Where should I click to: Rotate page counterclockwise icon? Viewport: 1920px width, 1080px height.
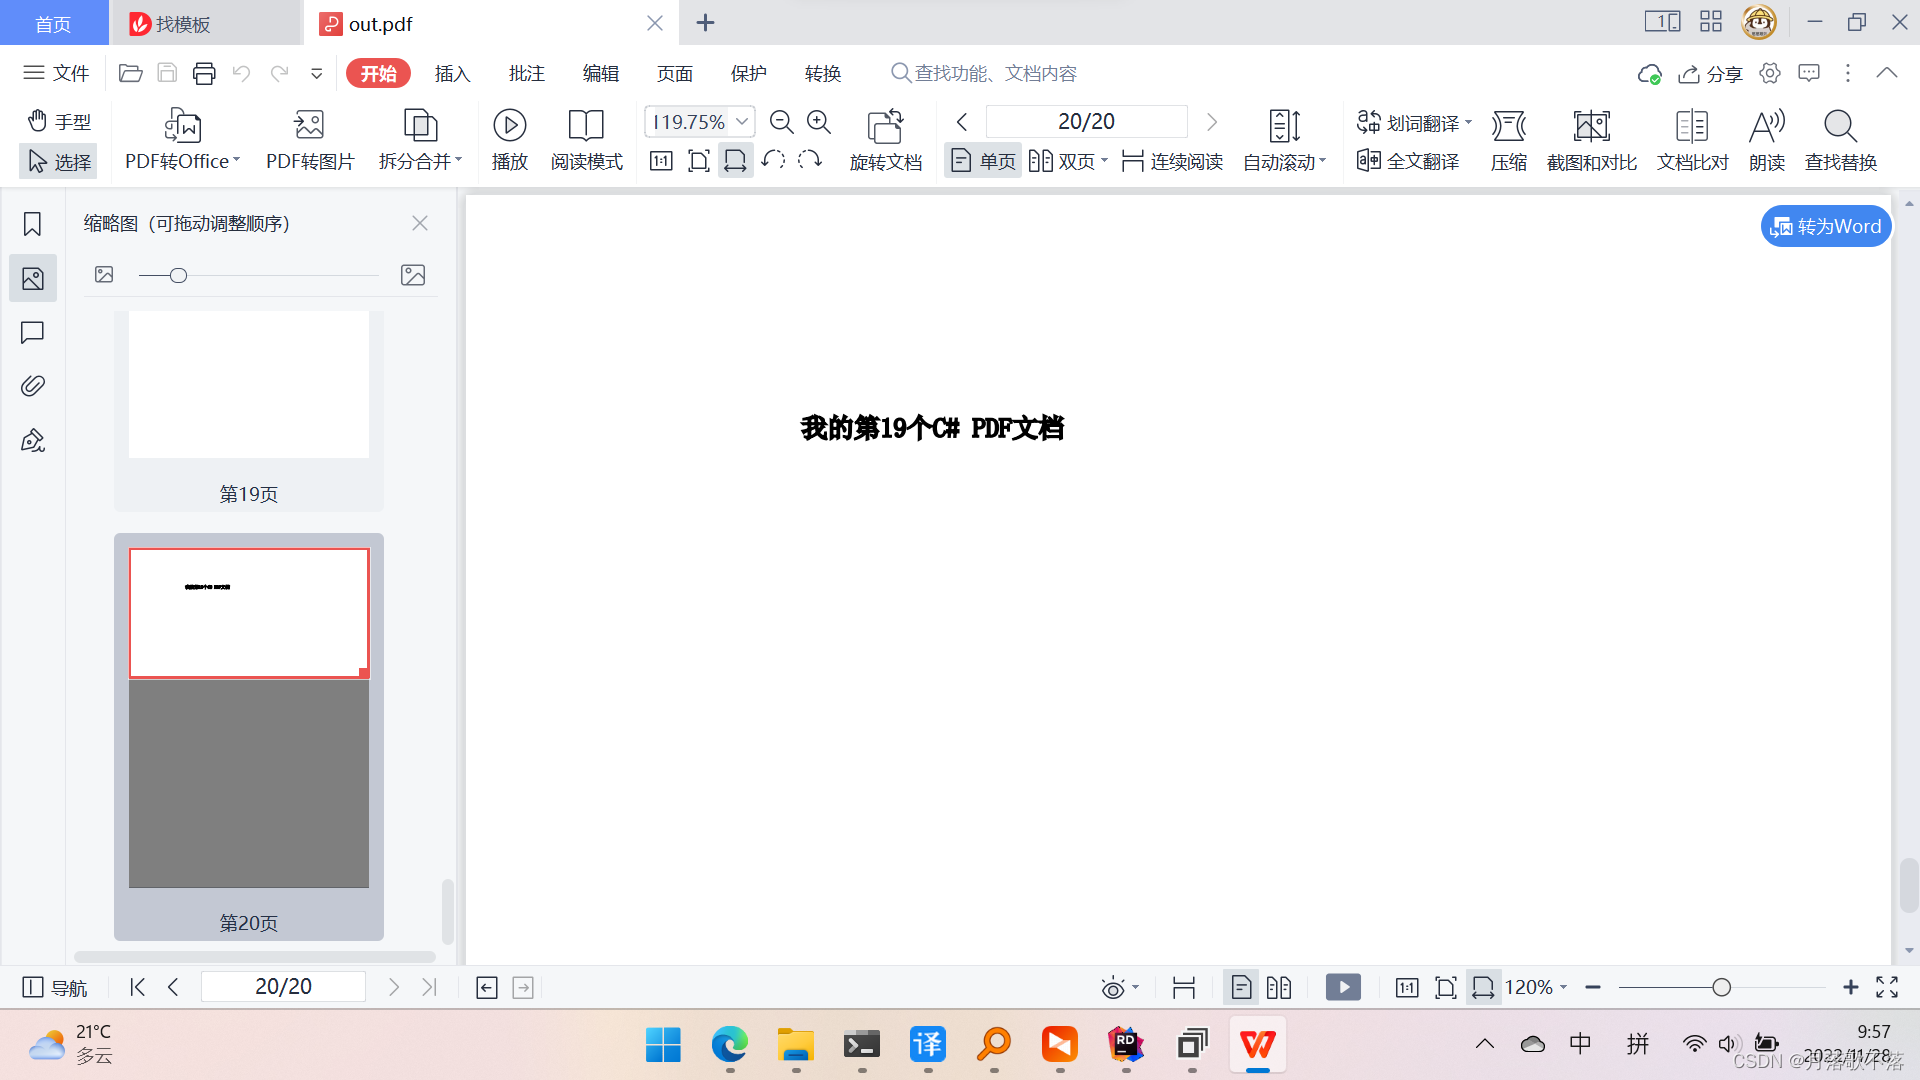coord(773,160)
